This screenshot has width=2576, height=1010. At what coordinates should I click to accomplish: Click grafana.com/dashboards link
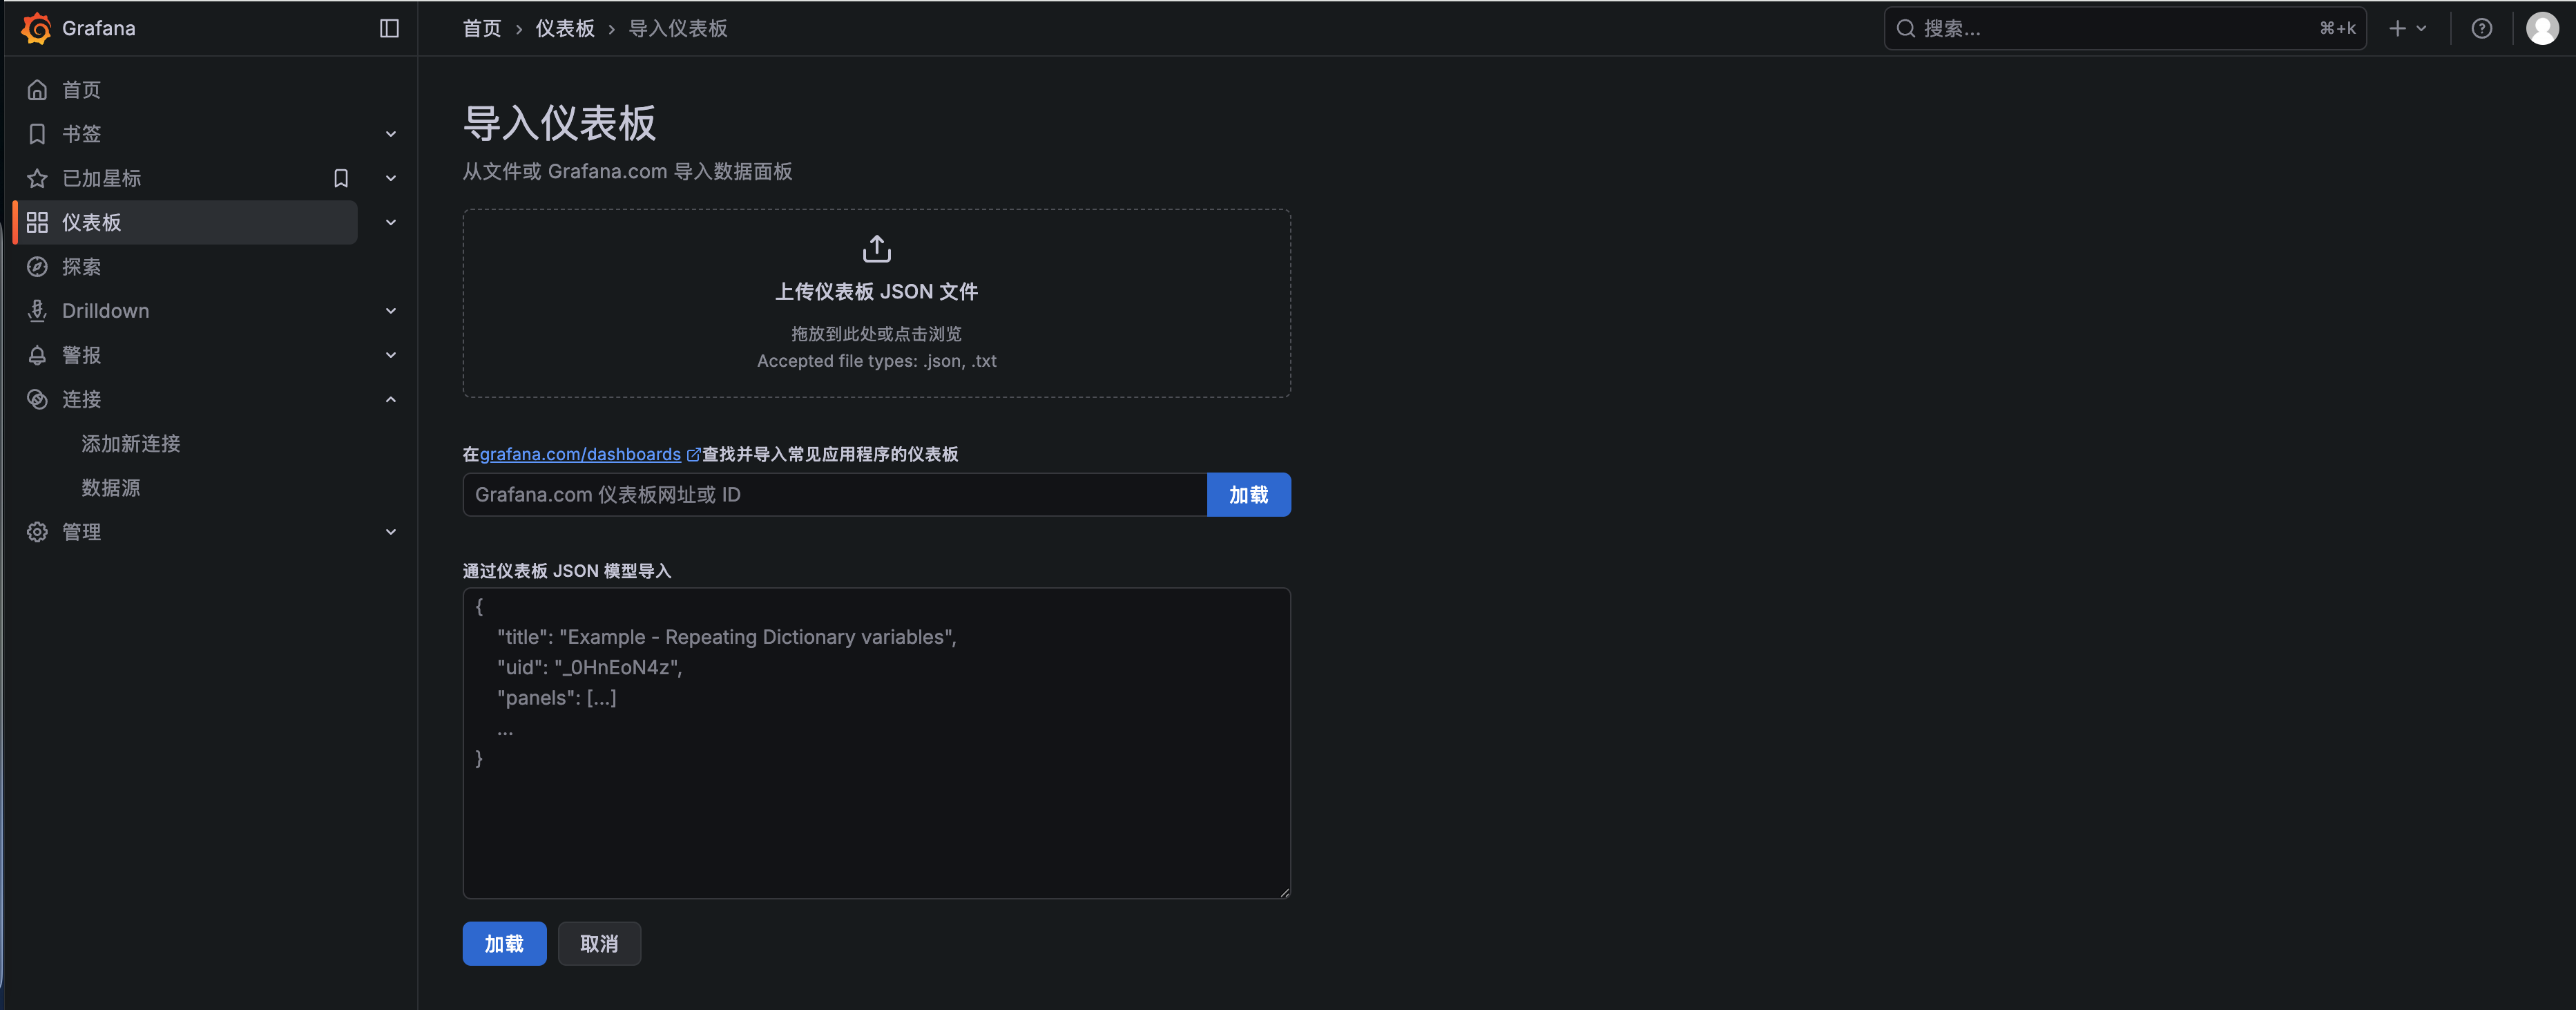tap(580, 454)
